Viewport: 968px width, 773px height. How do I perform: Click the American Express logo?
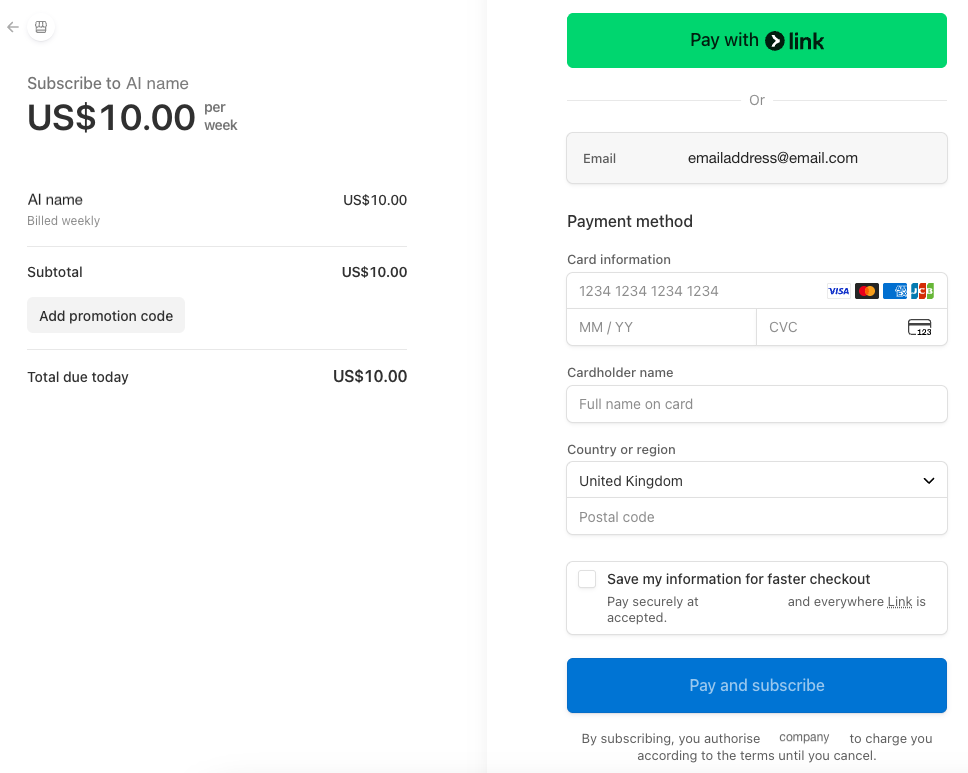(x=895, y=291)
